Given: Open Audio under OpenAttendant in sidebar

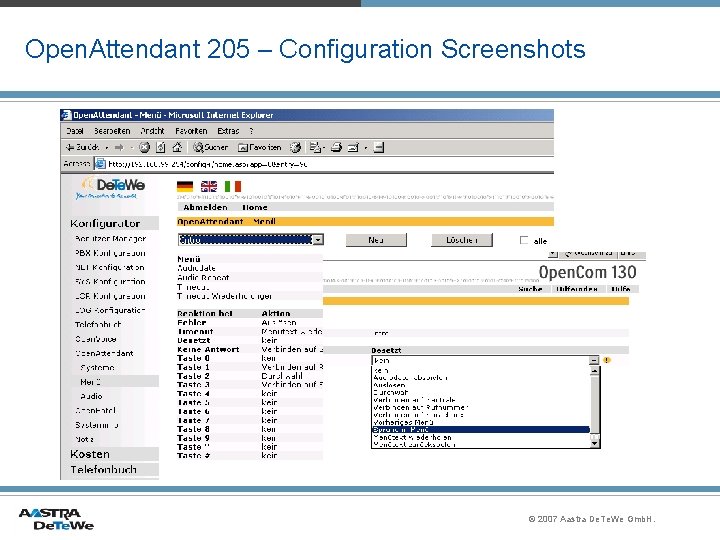Looking at the screenshot, I should pos(91,396).
